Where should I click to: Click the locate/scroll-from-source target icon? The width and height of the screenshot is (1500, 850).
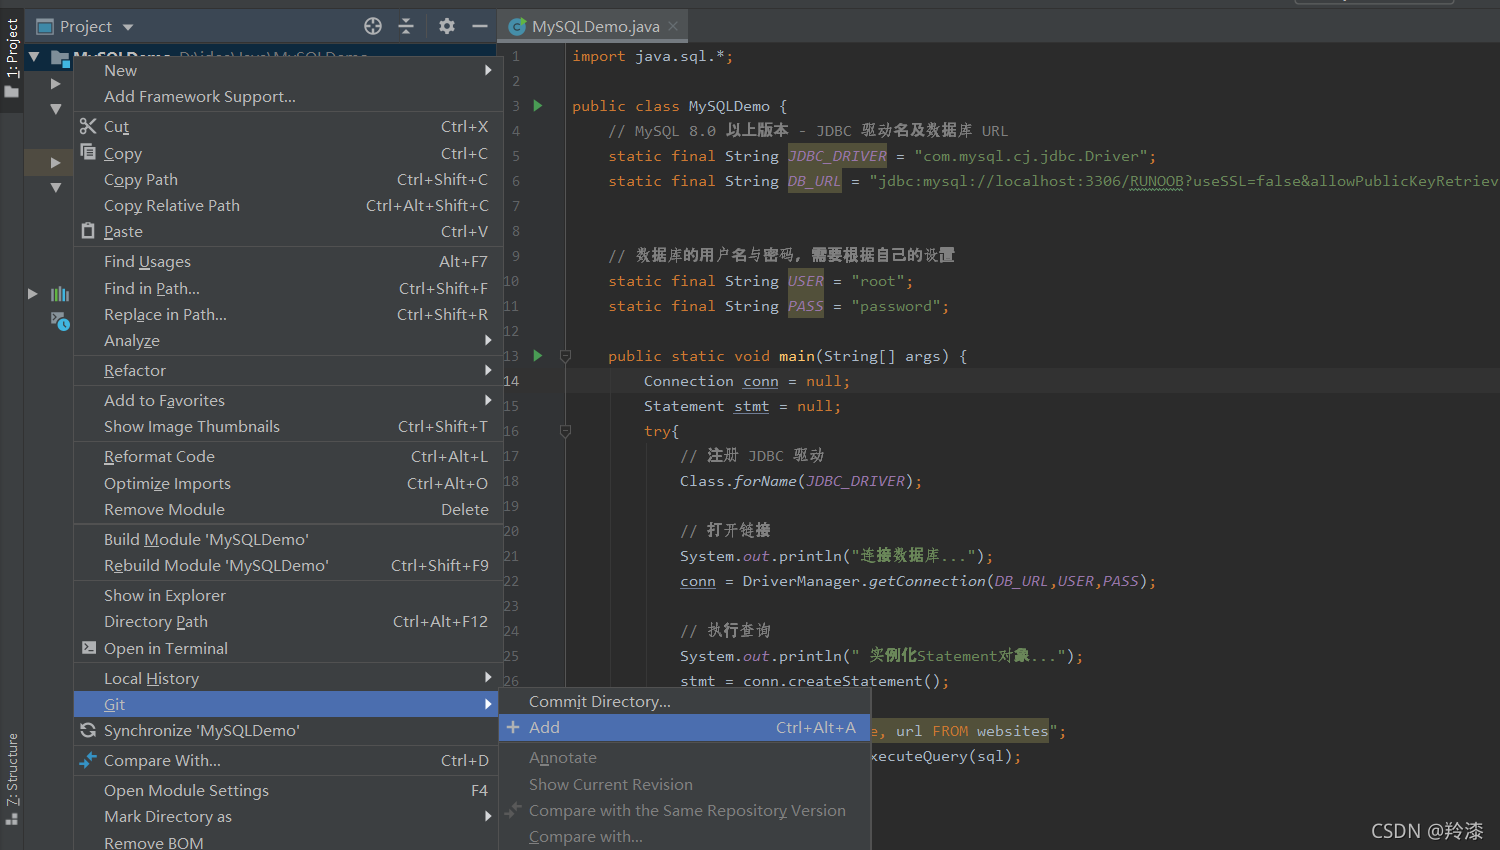pos(373,26)
